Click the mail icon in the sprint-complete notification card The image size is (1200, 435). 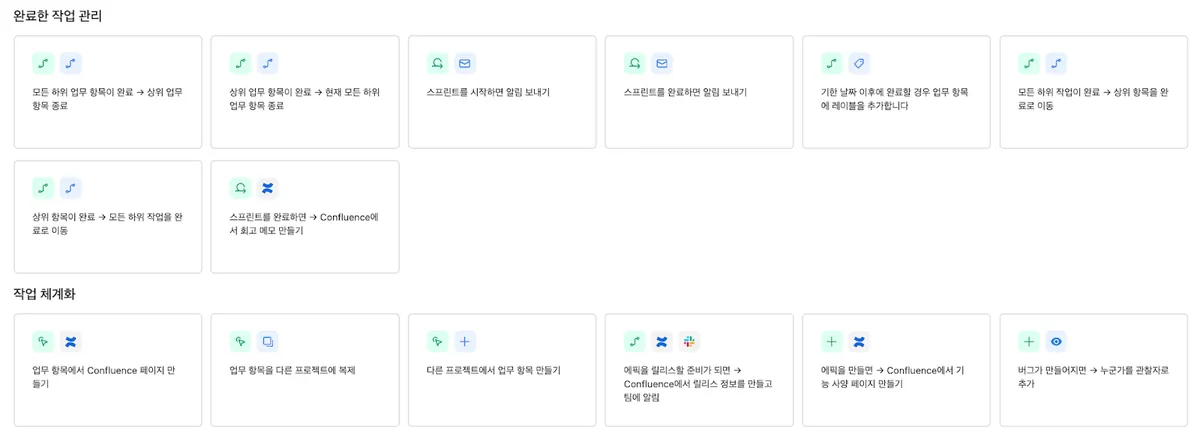662,63
